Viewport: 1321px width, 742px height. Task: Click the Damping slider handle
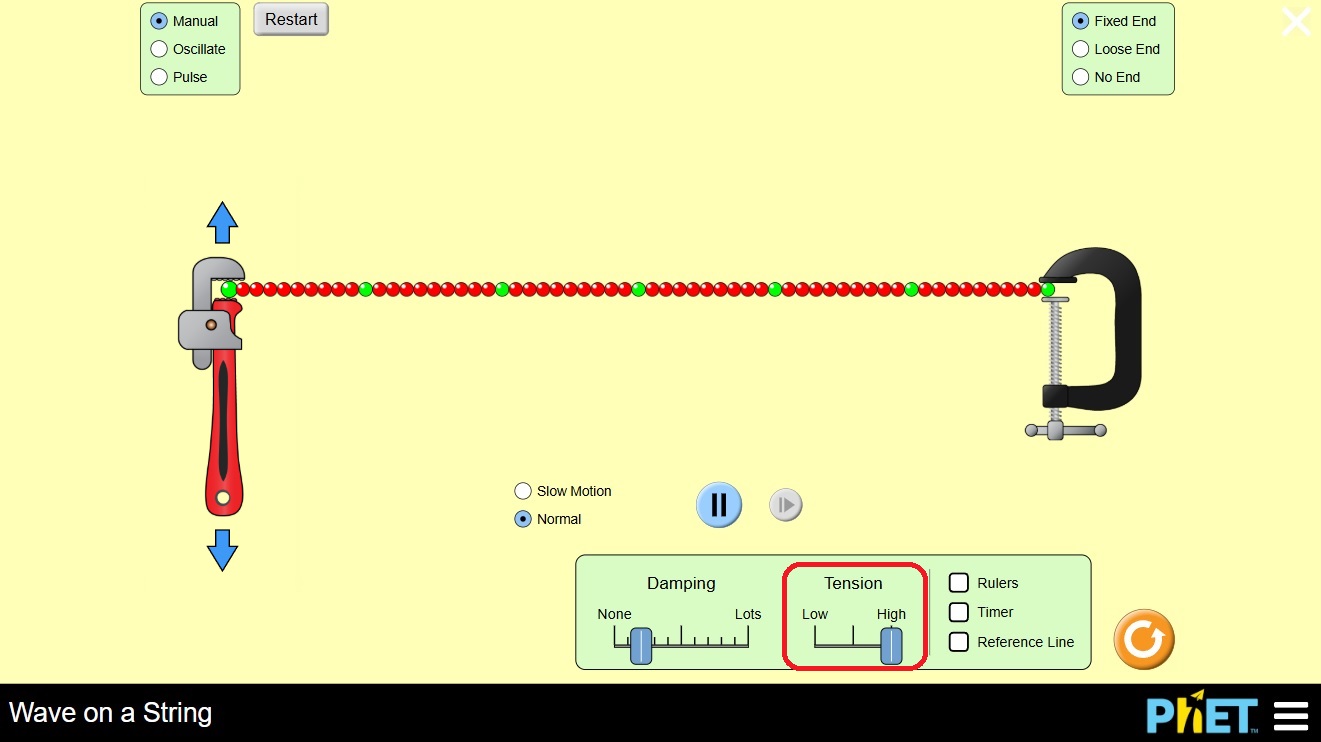pyautogui.click(x=641, y=646)
